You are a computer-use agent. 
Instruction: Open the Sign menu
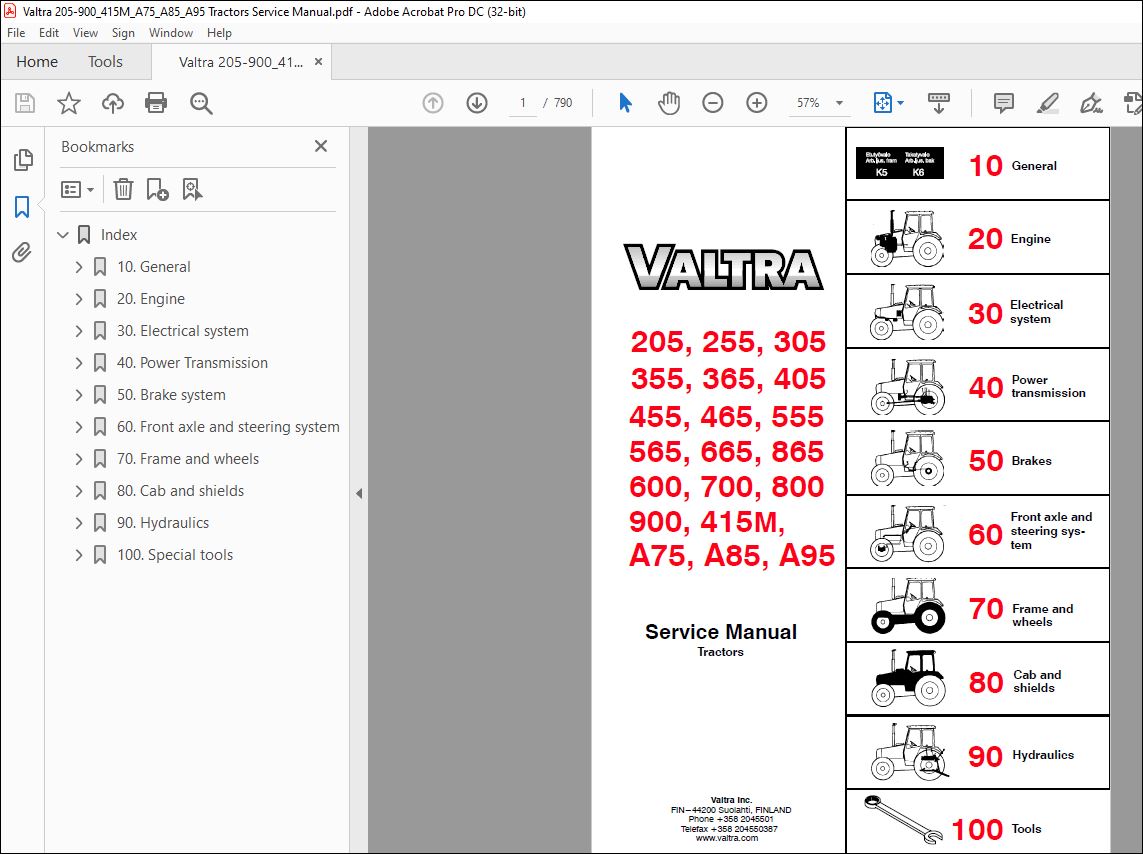point(123,33)
